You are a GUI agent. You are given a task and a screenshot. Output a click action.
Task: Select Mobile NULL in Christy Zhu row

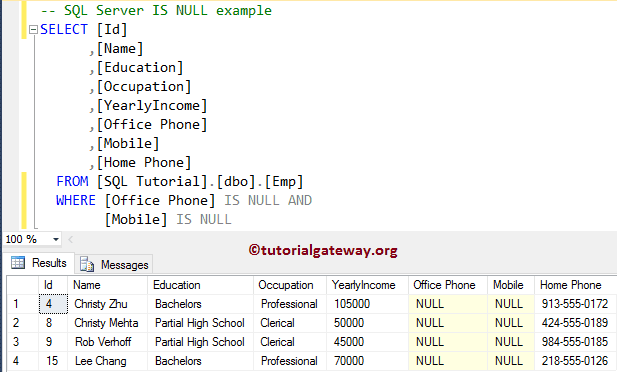pyautogui.click(x=511, y=304)
